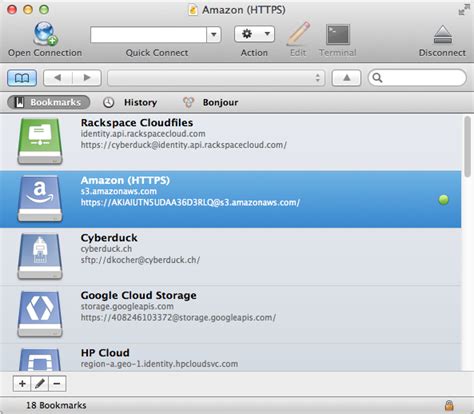Click the magnifier icon in search field

pos(377,78)
